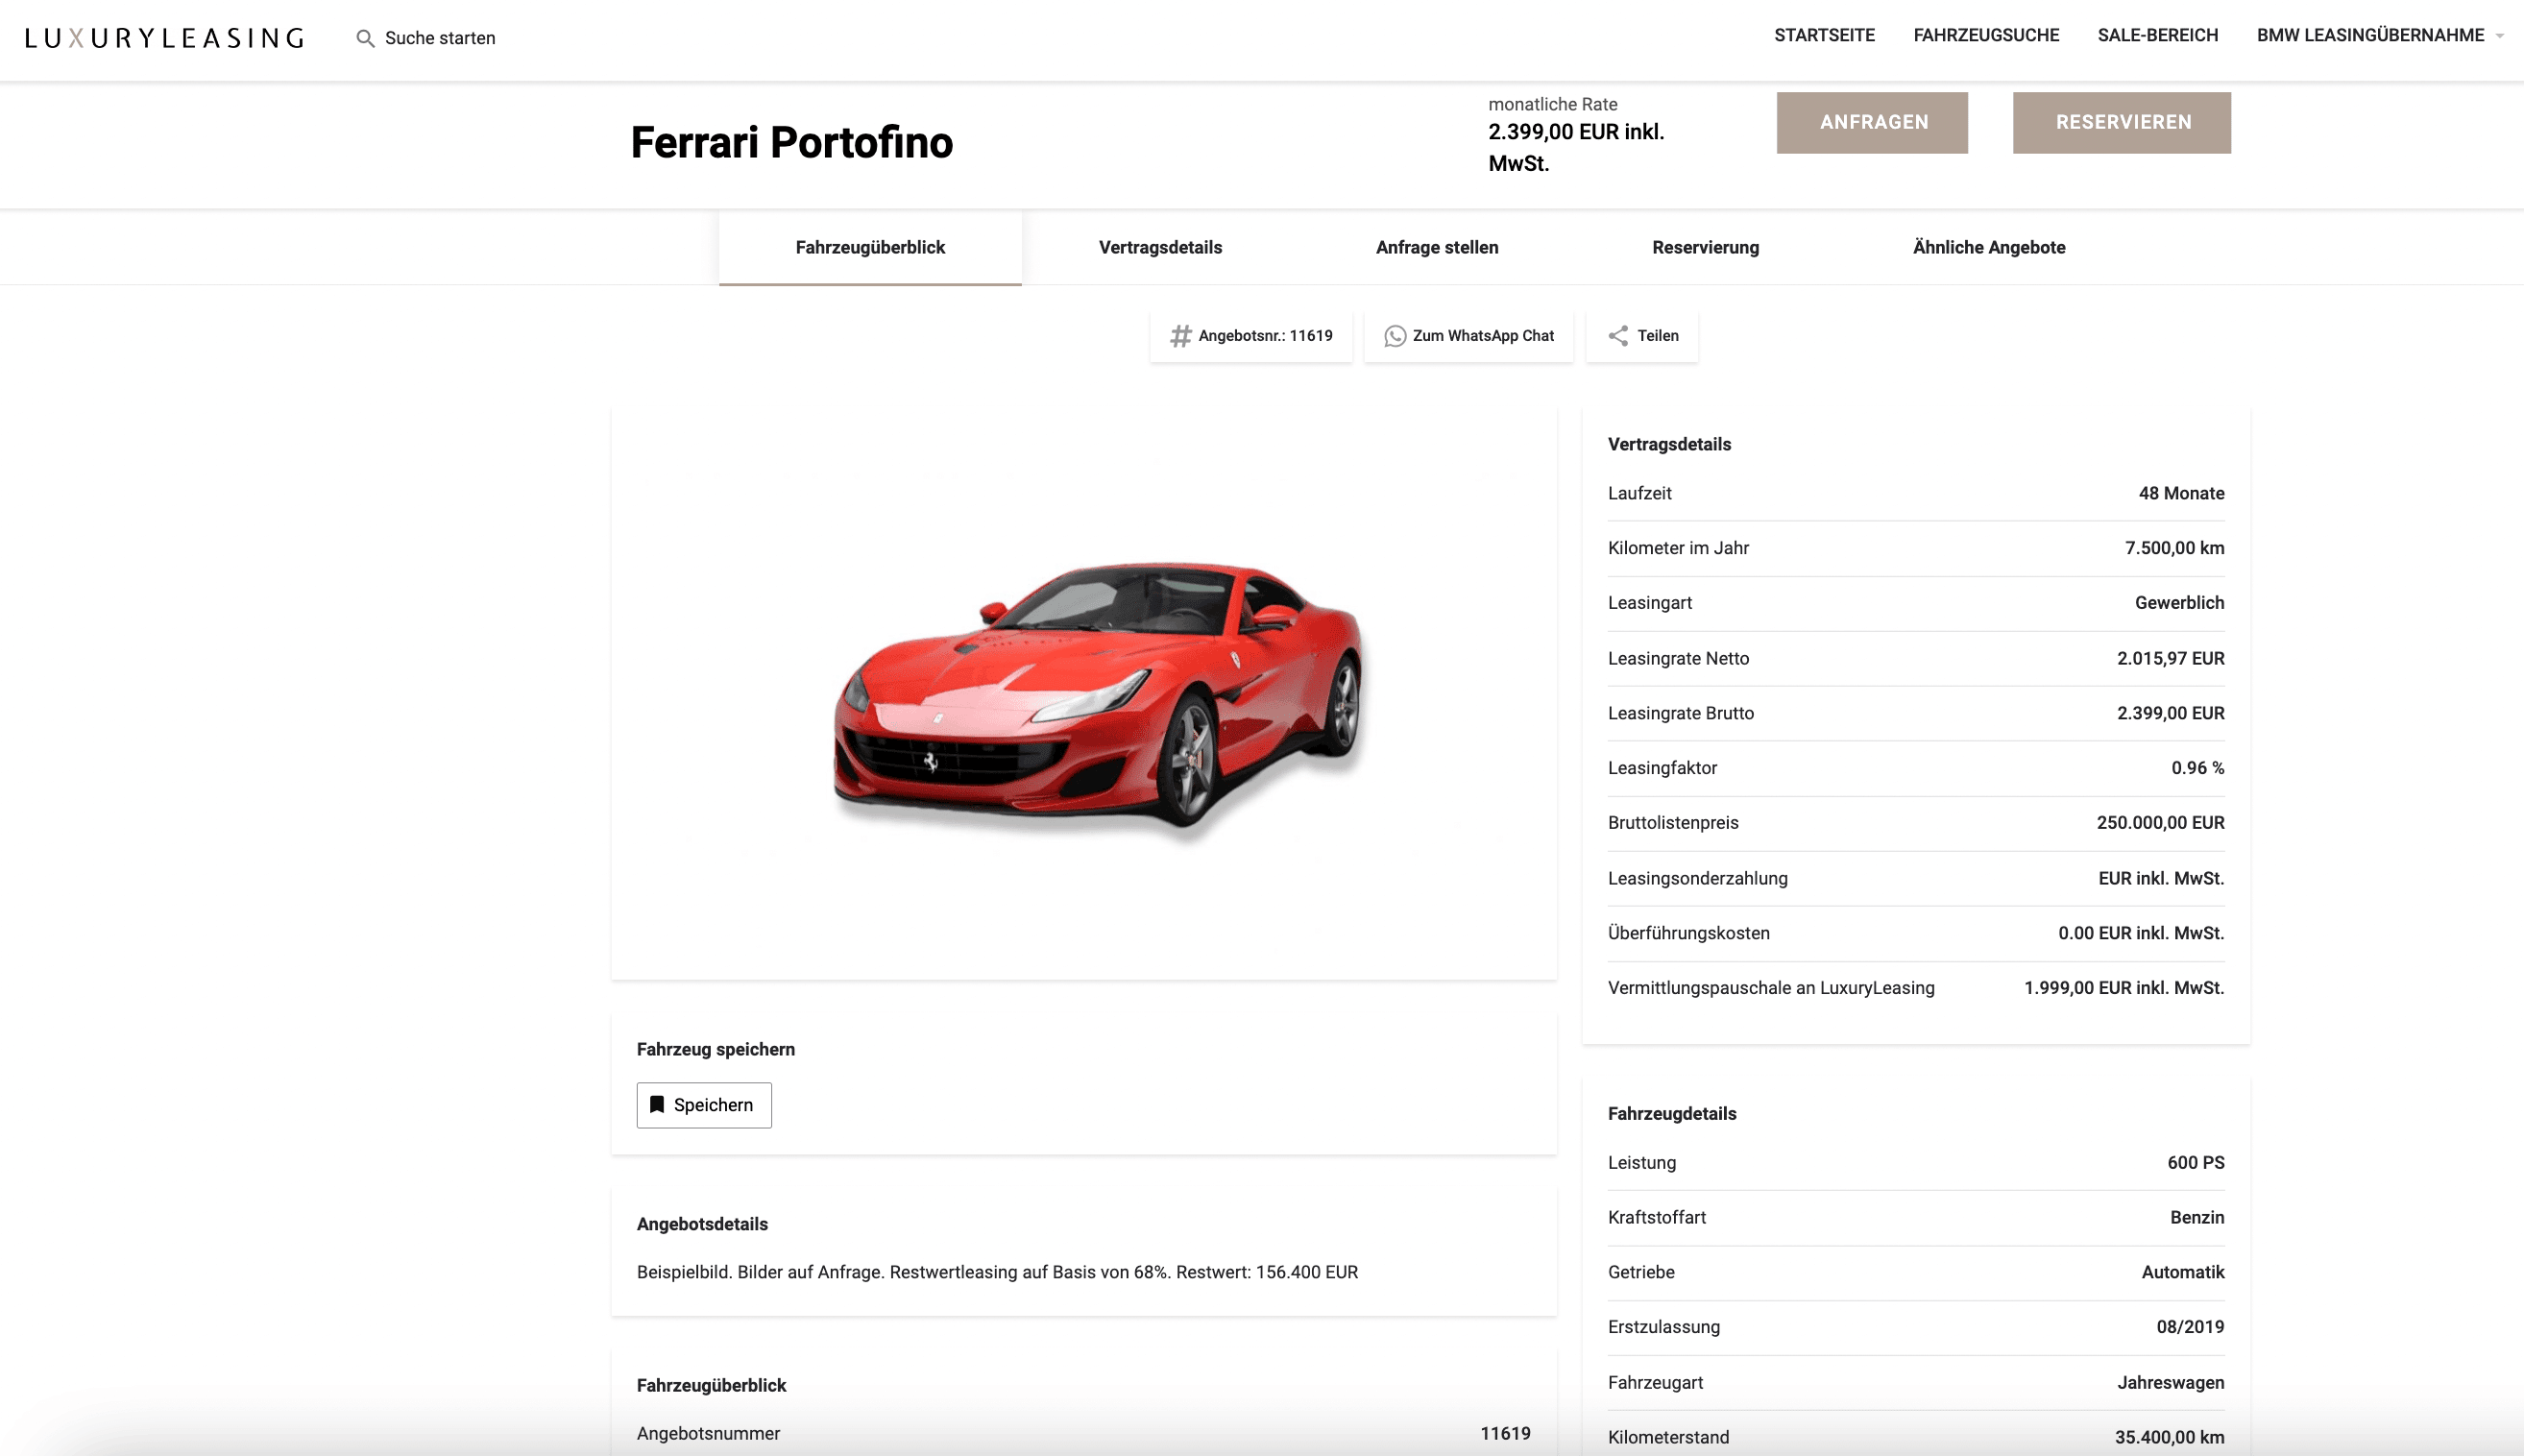Show the Ähnliche Angebote tab

point(1989,248)
